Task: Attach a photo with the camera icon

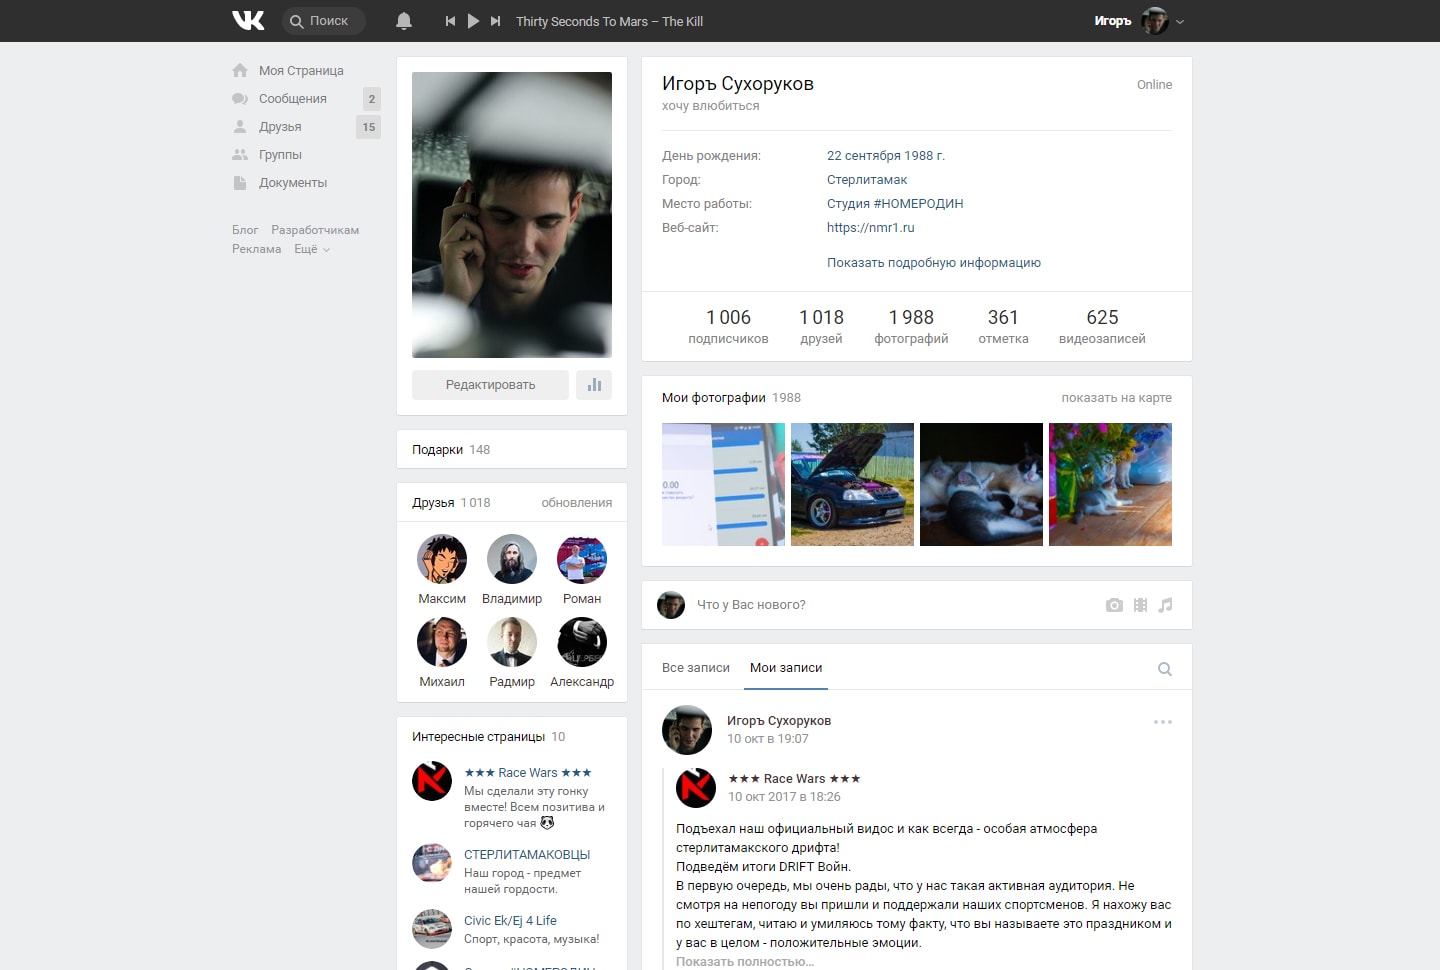Action: point(1114,605)
